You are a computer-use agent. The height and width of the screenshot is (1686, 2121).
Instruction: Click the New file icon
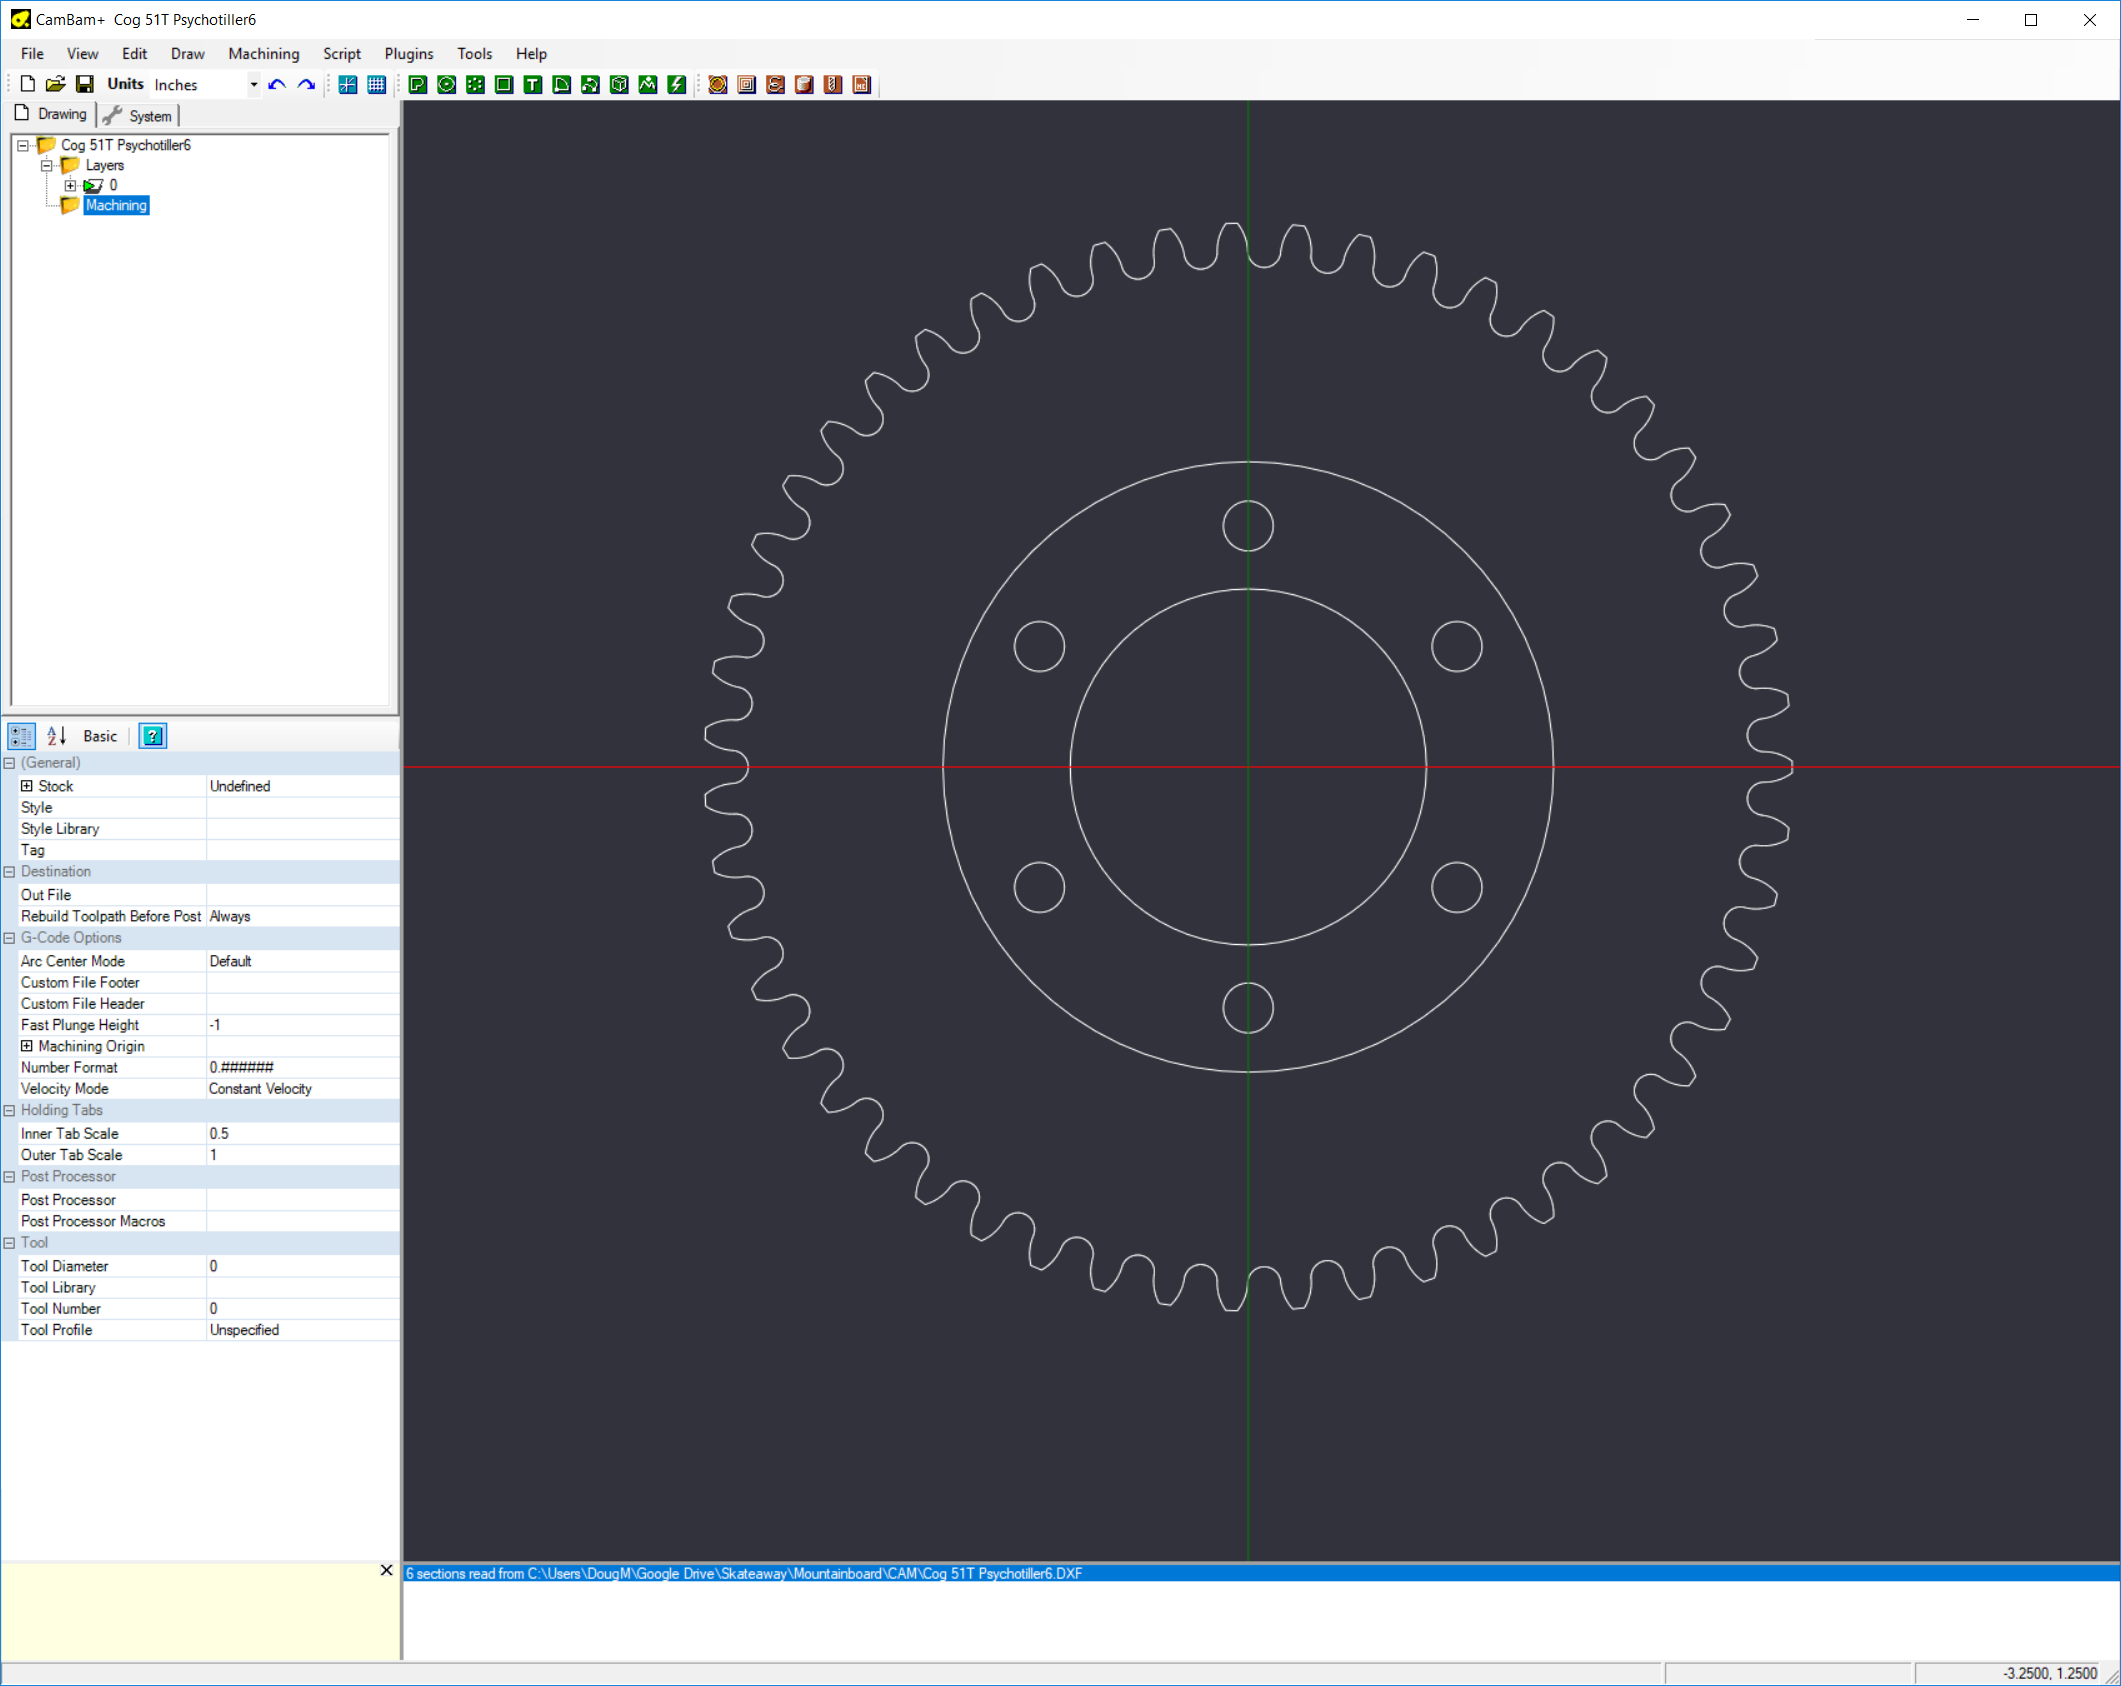[28, 85]
